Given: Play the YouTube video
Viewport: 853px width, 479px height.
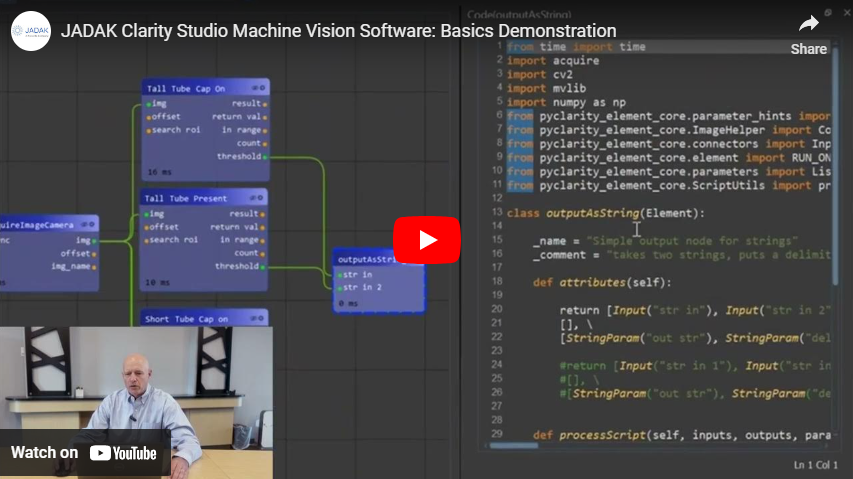Looking at the screenshot, I should pos(426,240).
